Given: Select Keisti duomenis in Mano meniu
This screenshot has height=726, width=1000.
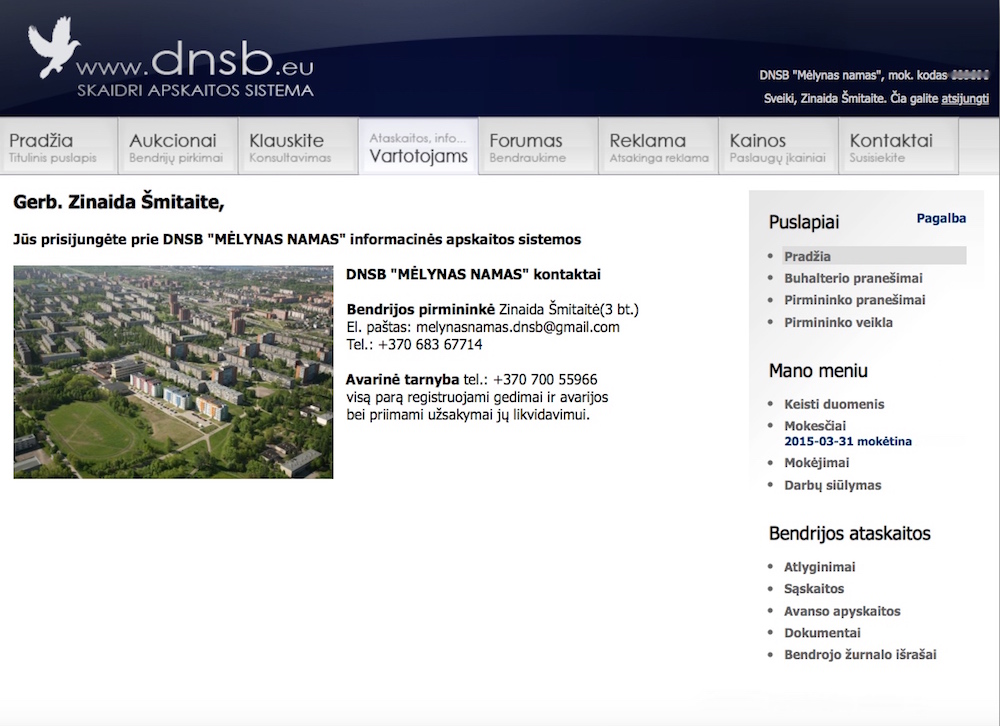Looking at the screenshot, I should [834, 404].
